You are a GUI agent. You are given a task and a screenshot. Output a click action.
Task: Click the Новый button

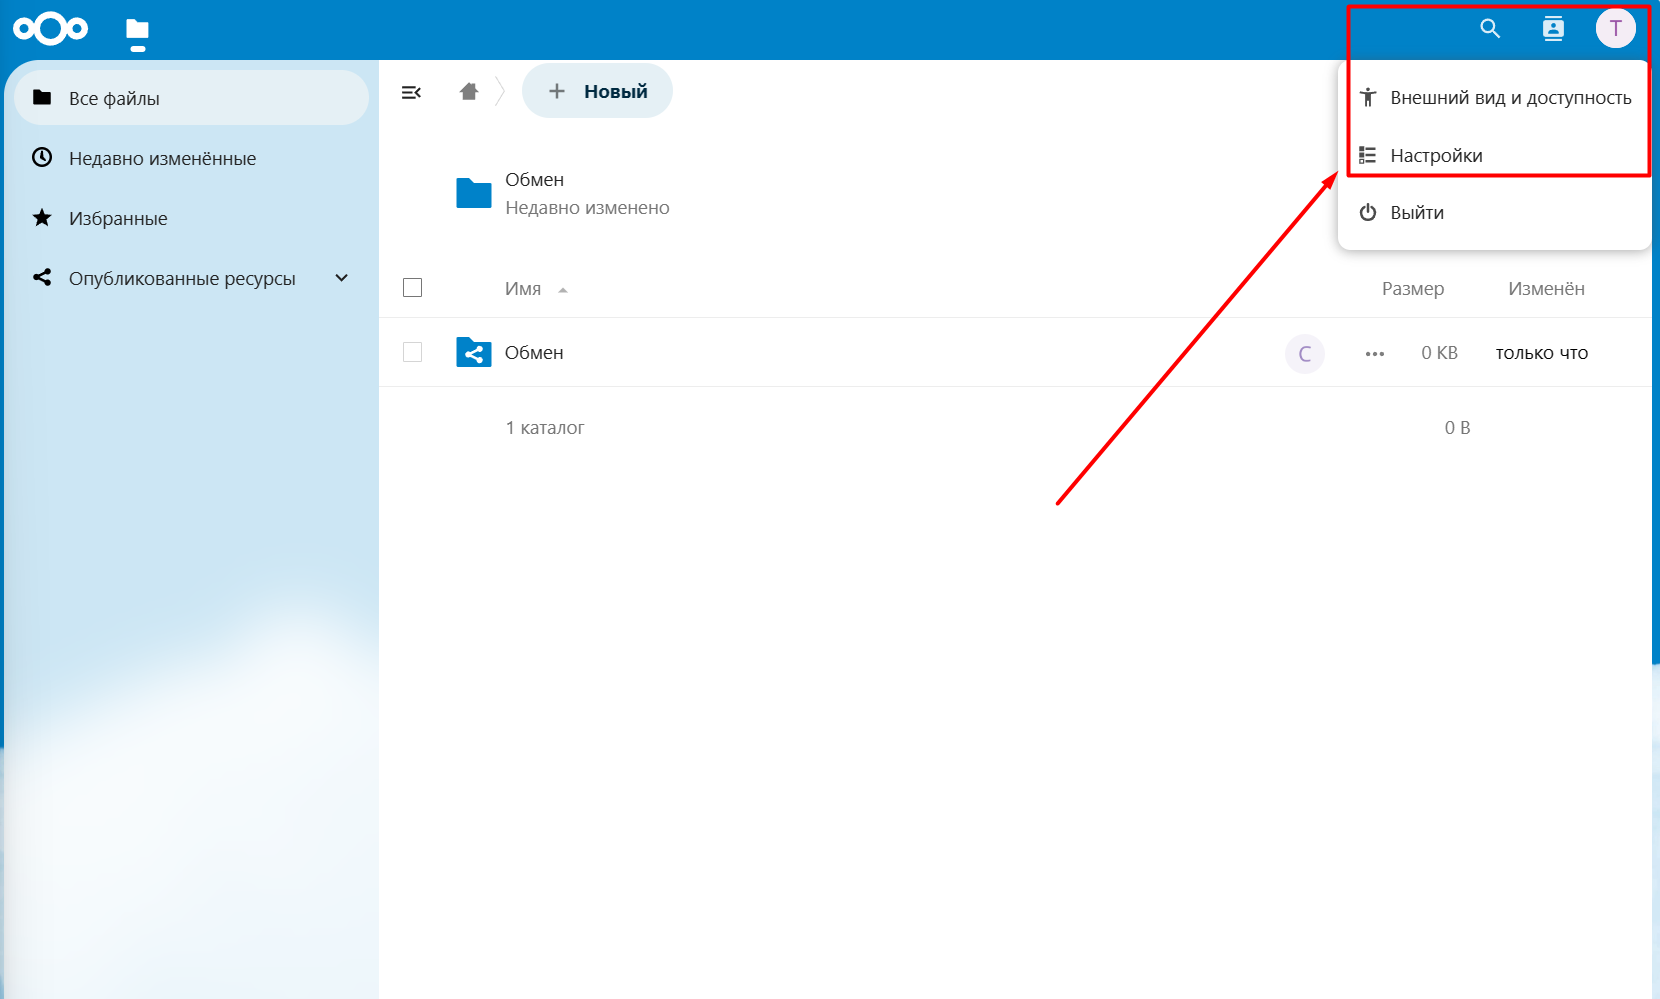597,91
